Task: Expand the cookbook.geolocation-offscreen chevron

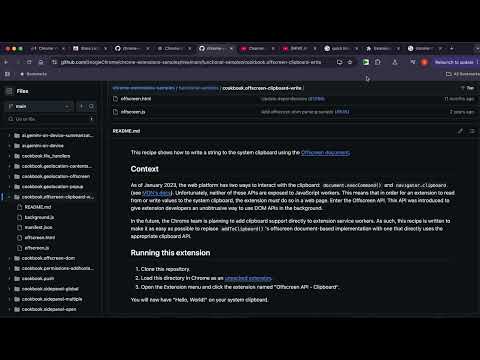Action: tap(9, 176)
